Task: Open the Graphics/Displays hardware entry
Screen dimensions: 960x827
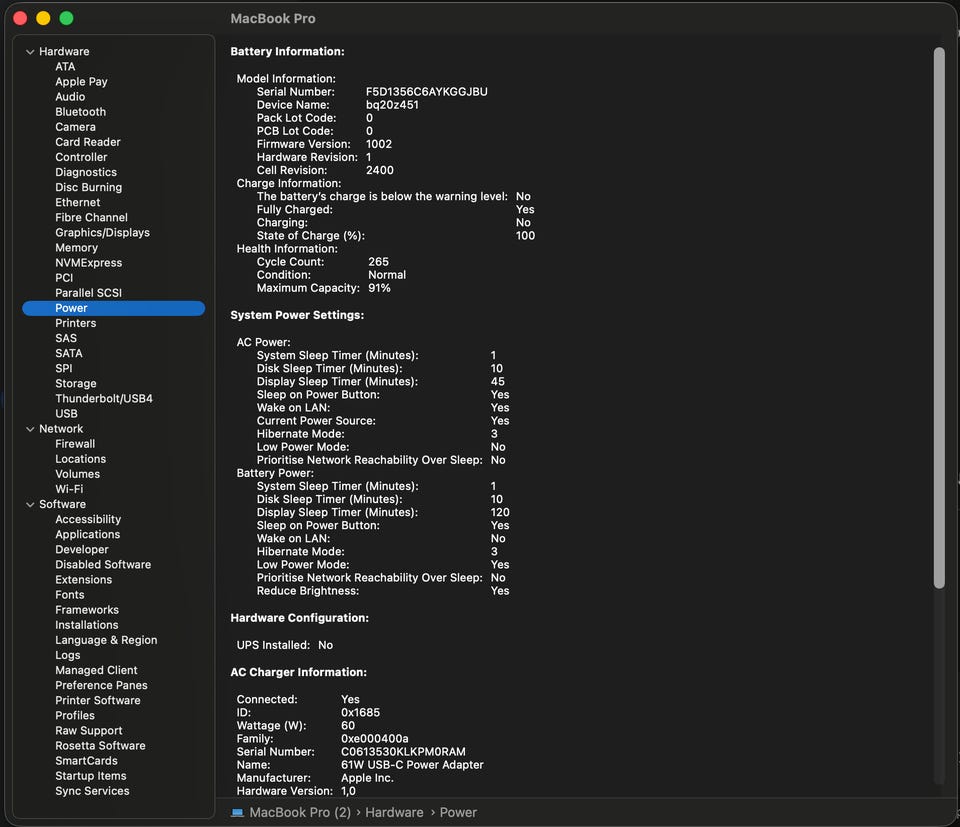Action: (102, 233)
